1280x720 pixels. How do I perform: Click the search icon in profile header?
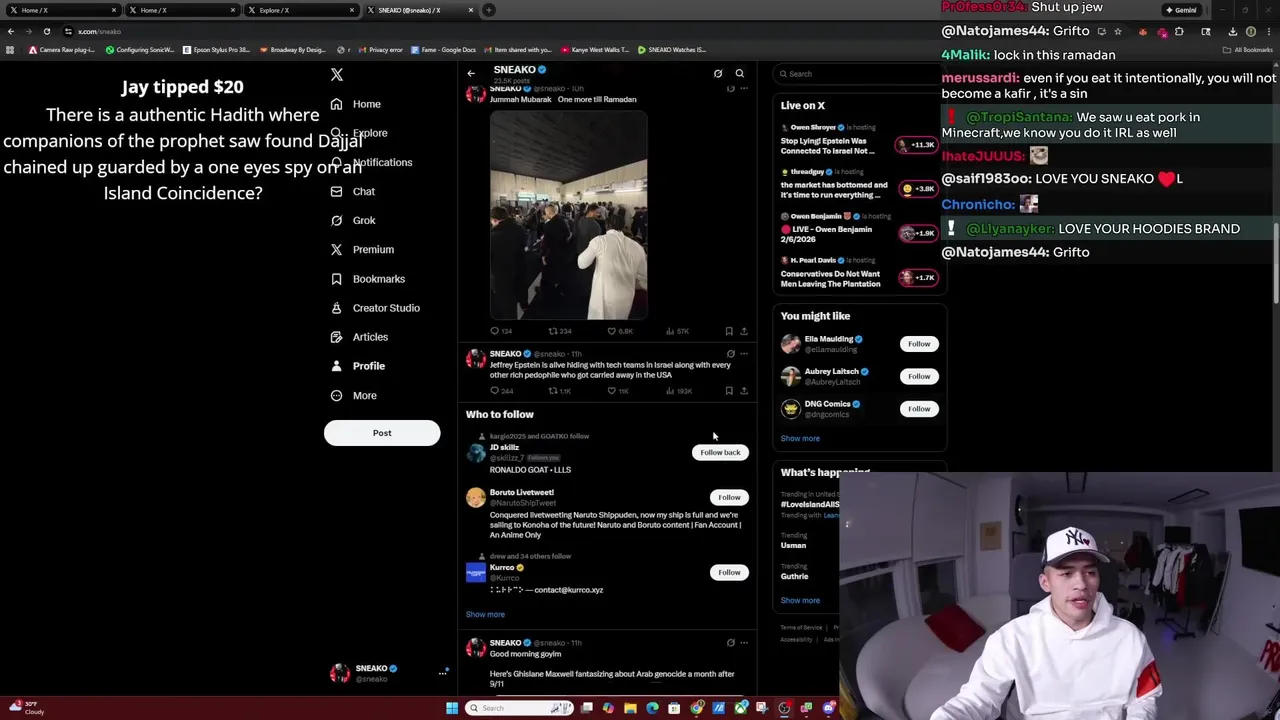pyautogui.click(x=740, y=73)
